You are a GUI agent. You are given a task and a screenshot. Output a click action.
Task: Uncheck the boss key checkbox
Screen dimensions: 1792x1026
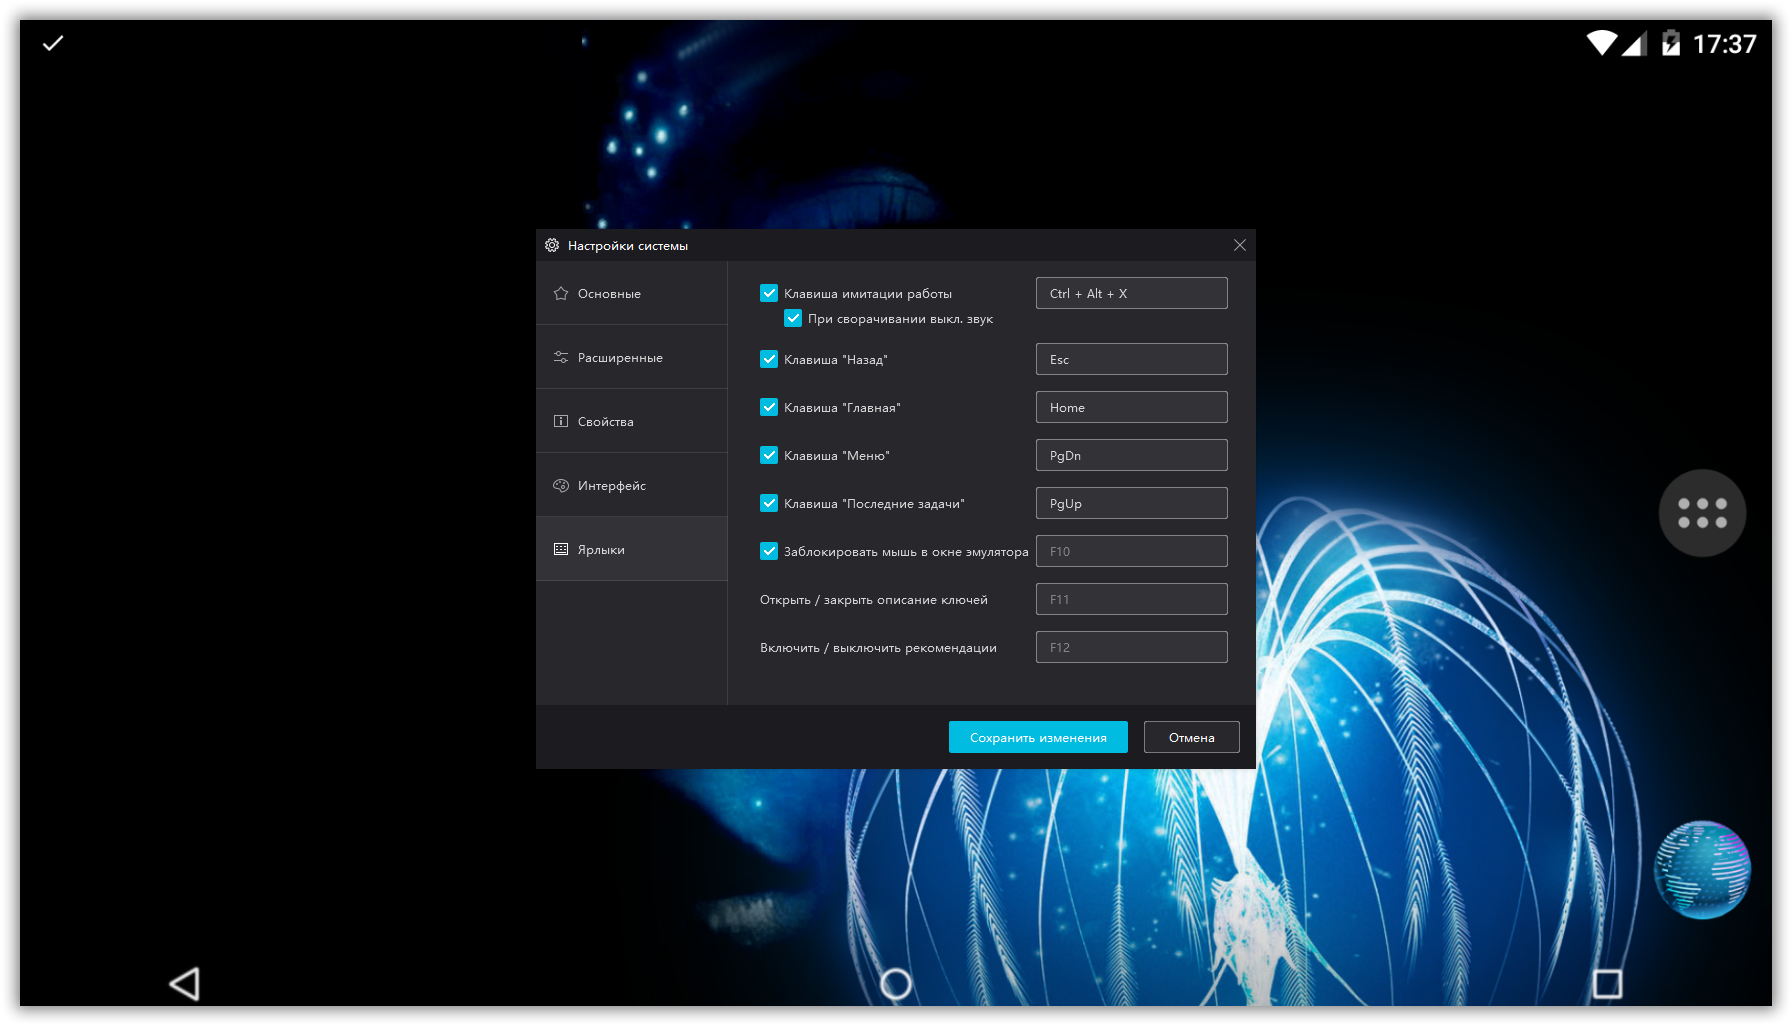769,293
